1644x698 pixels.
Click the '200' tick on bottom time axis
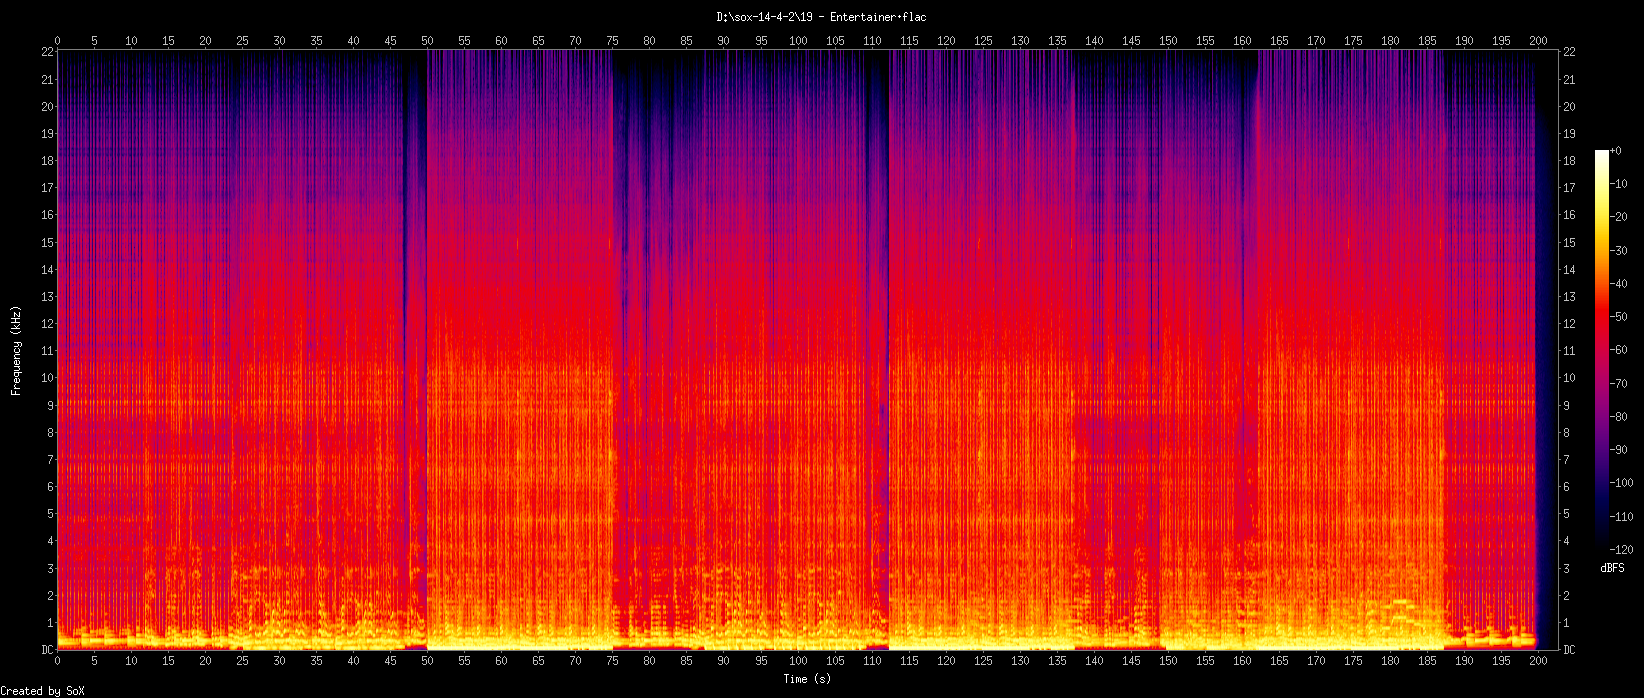point(1538,660)
